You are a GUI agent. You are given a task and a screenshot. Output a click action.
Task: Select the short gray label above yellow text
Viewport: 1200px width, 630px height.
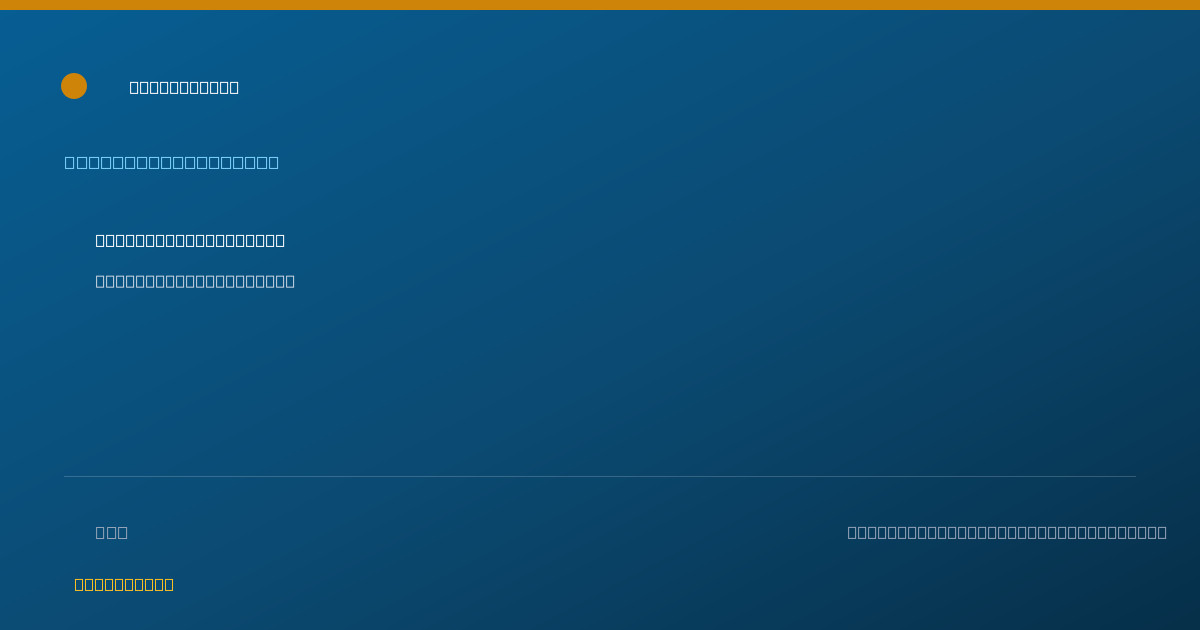pyautogui.click(x=112, y=532)
